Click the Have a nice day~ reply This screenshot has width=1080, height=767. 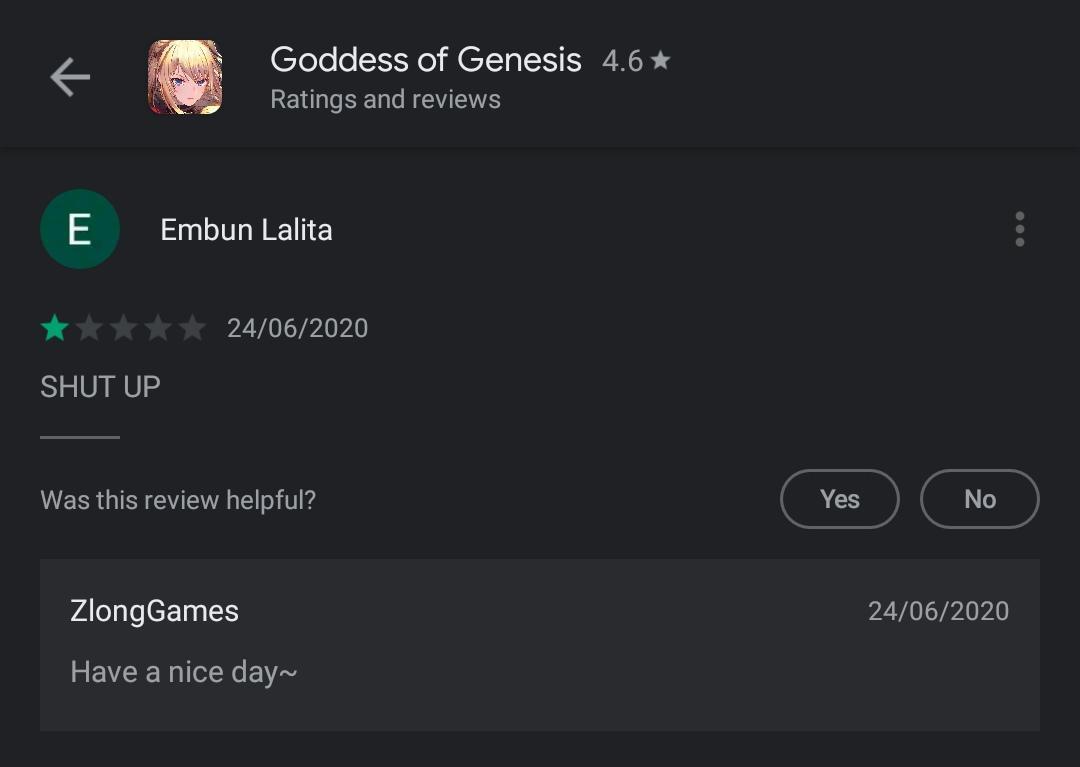pos(183,672)
